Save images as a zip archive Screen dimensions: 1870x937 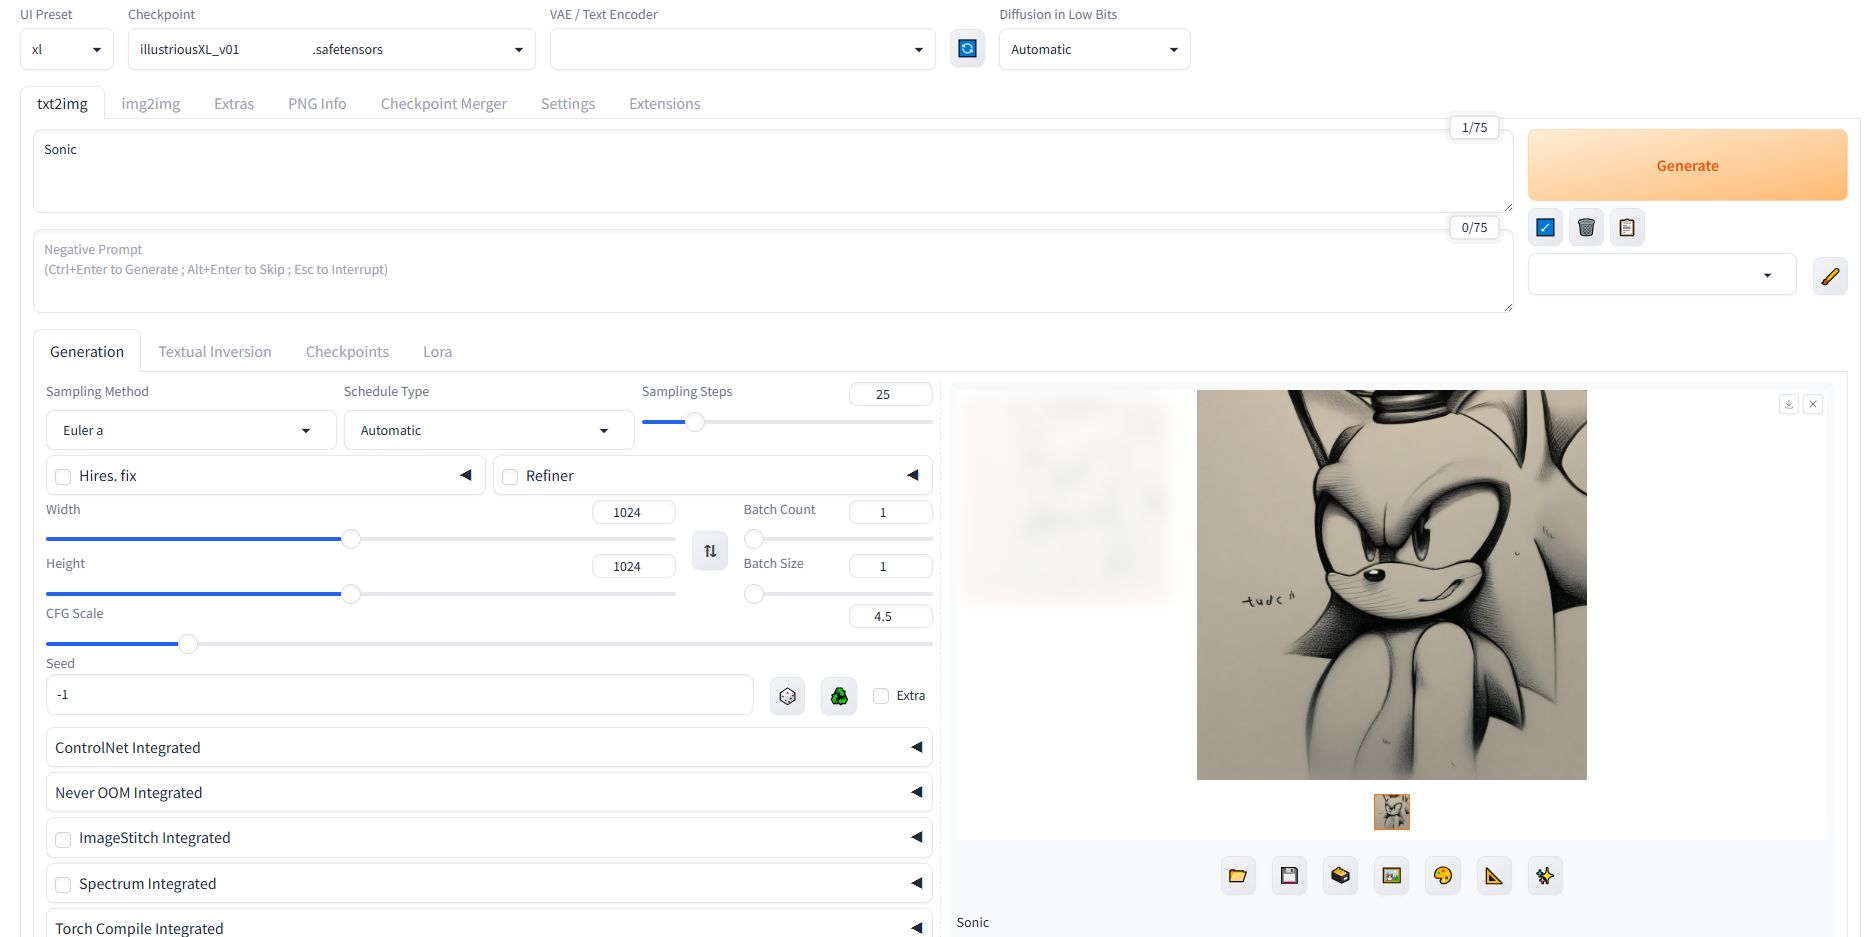click(x=1340, y=876)
